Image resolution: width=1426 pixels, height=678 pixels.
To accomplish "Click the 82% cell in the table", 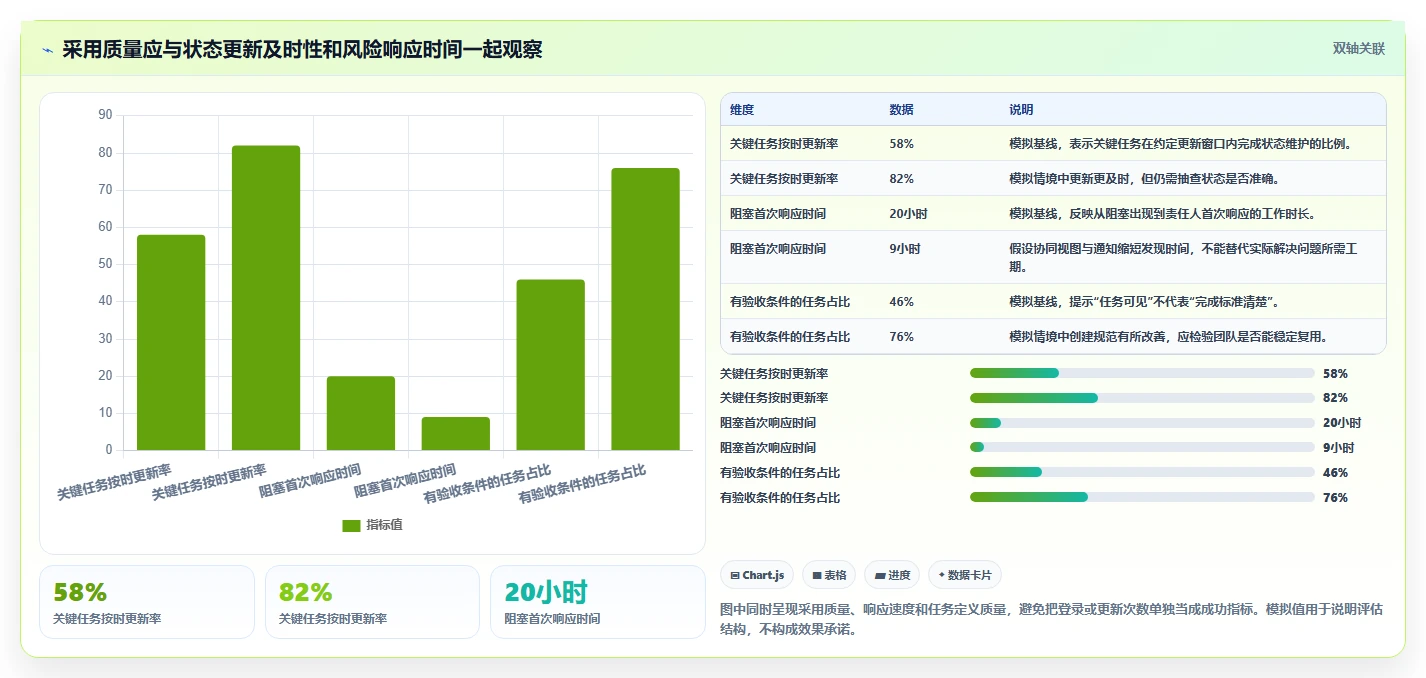I will tap(901, 179).
